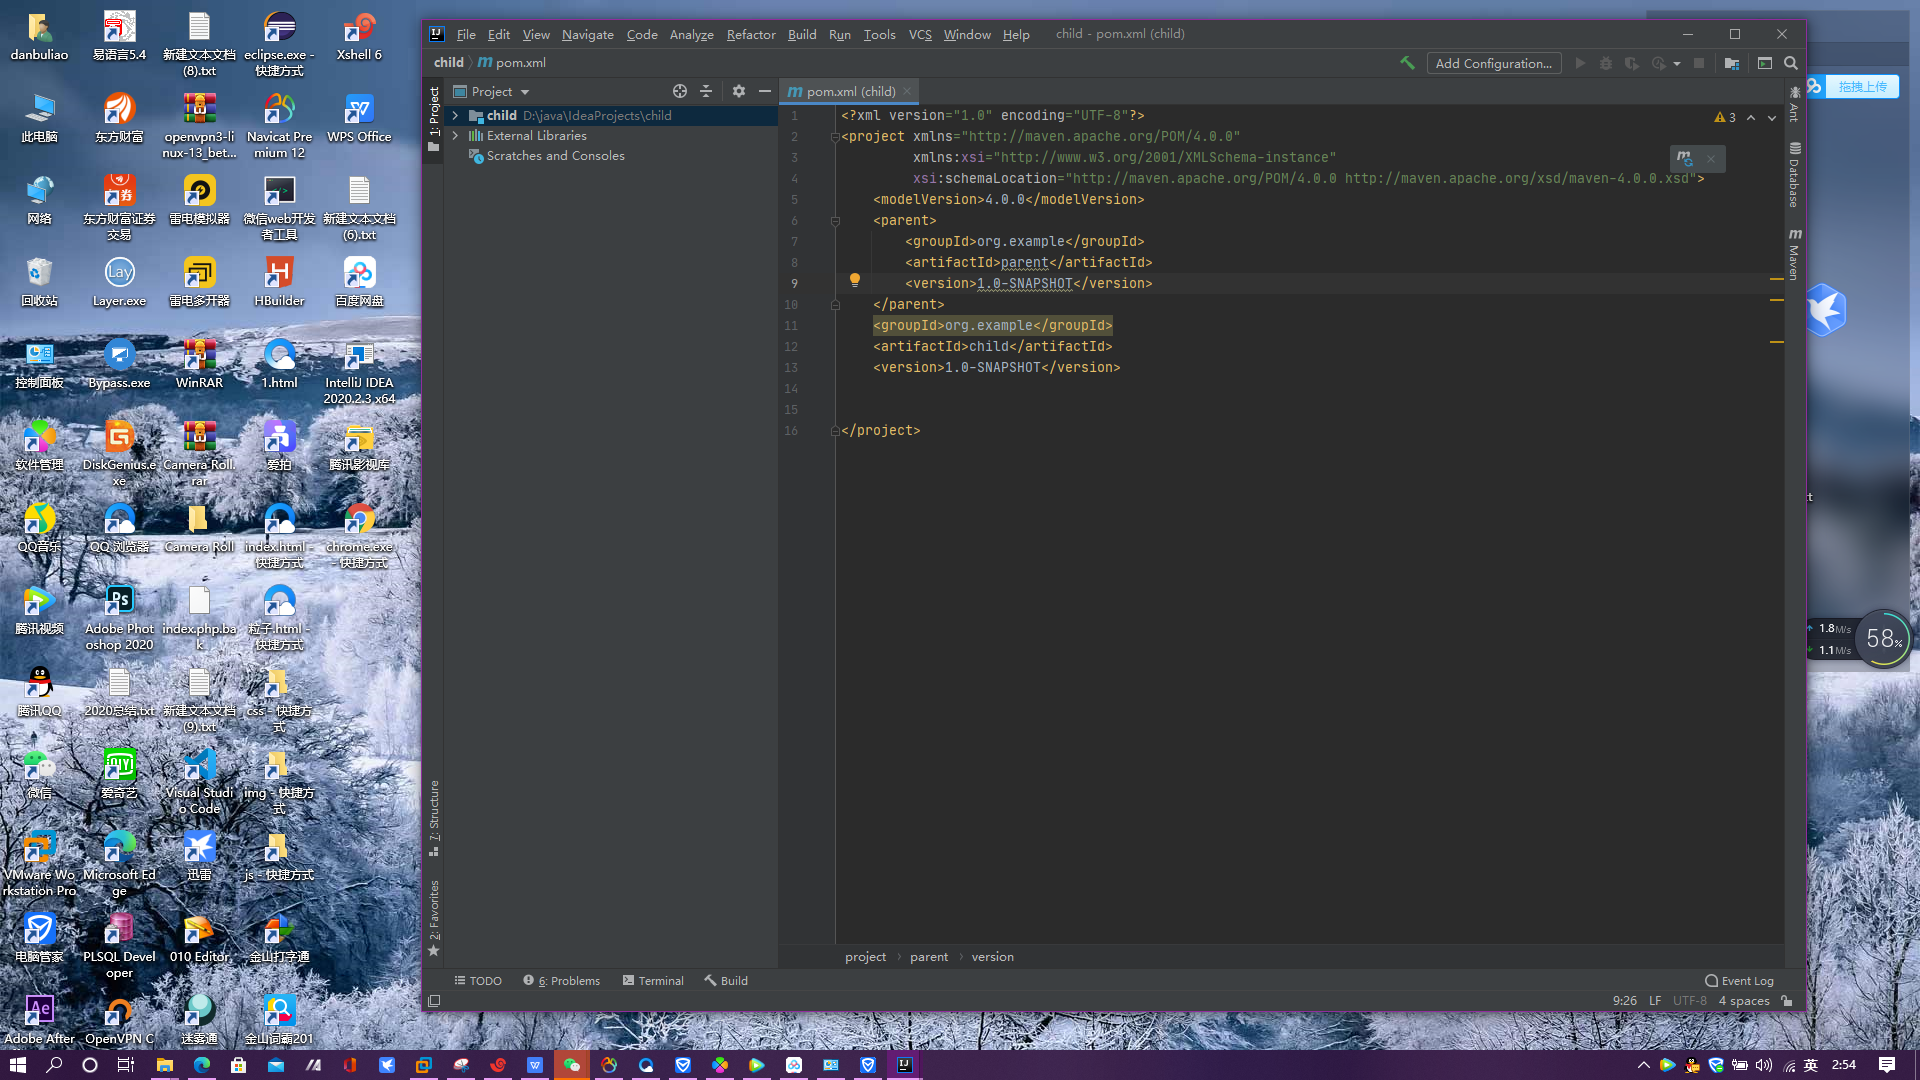Click the Search Everywhere magnifier icon
The height and width of the screenshot is (1080, 1920).
(x=1791, y=63)
